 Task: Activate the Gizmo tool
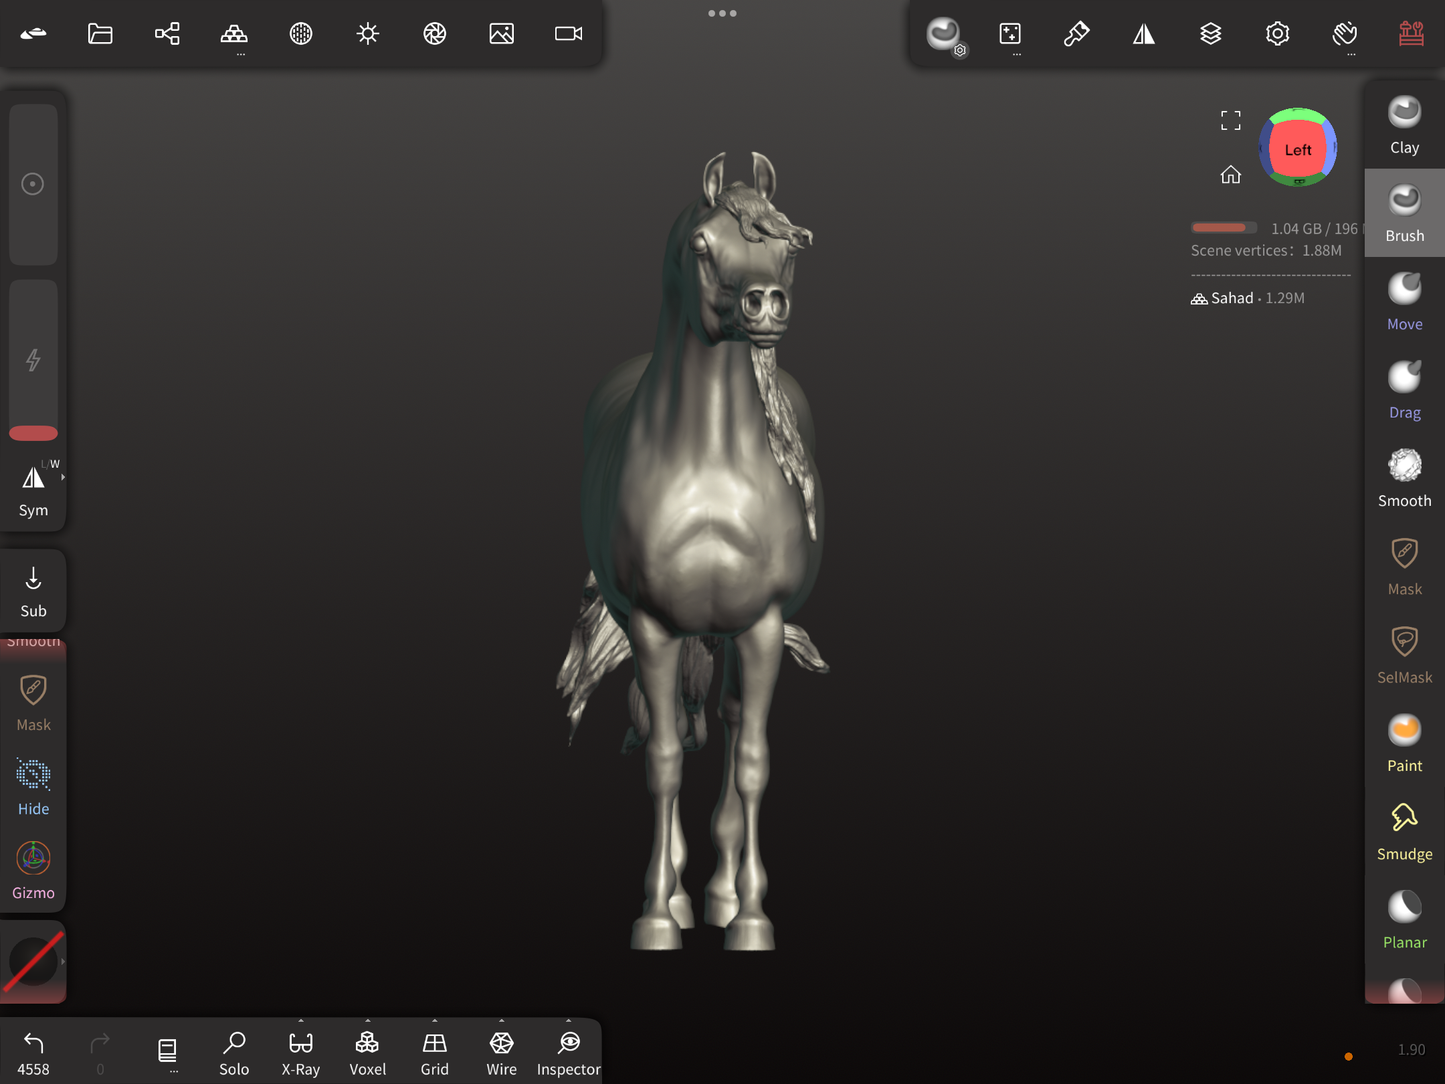click(33, 870)
